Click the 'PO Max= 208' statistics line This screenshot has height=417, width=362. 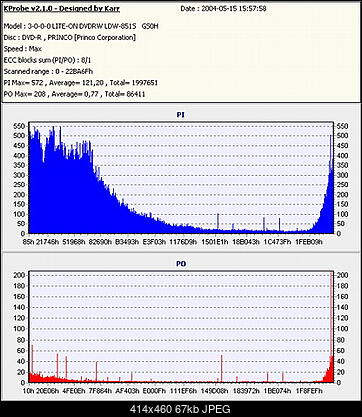74,94
